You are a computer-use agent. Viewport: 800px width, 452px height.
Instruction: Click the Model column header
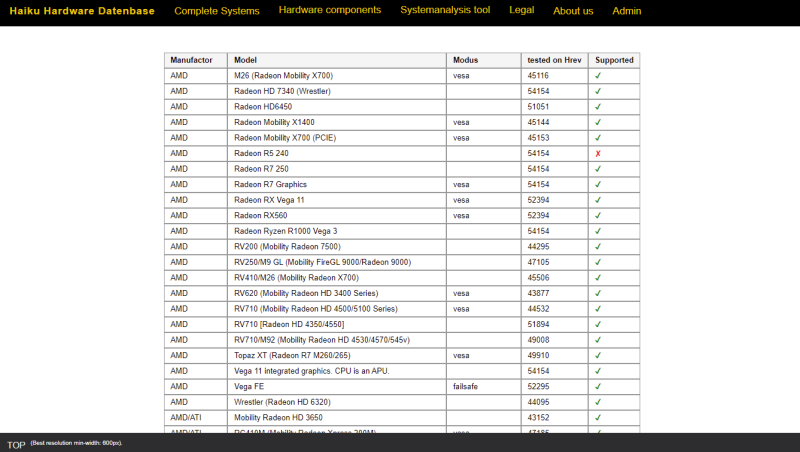point(337,60)
